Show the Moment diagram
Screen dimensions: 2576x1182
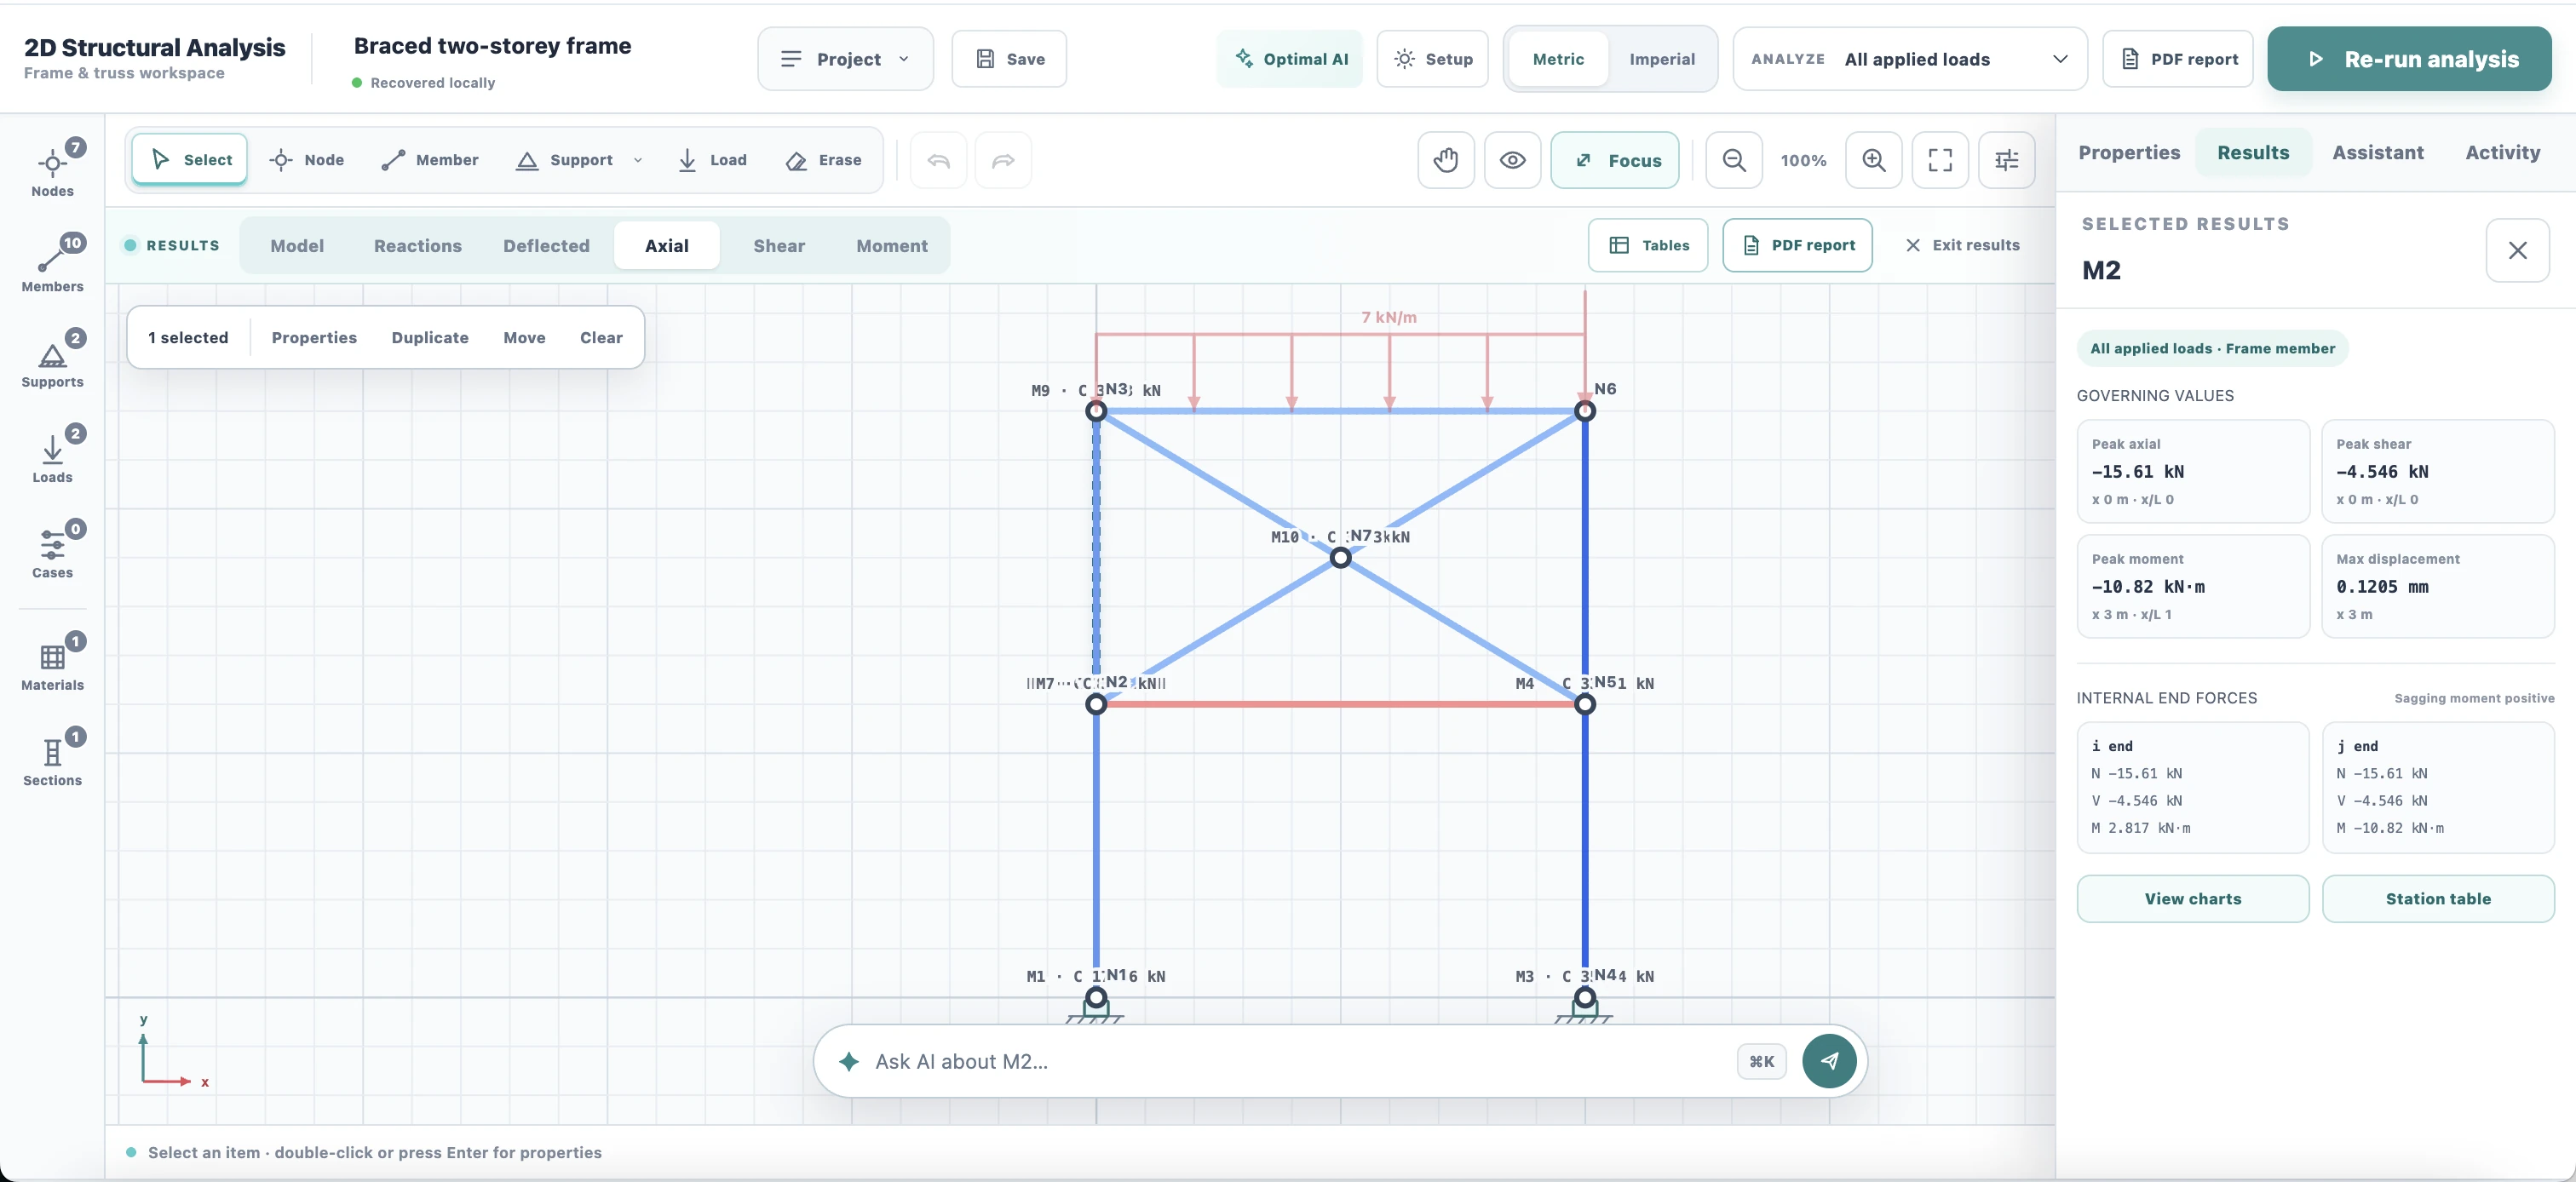[892, 246]
